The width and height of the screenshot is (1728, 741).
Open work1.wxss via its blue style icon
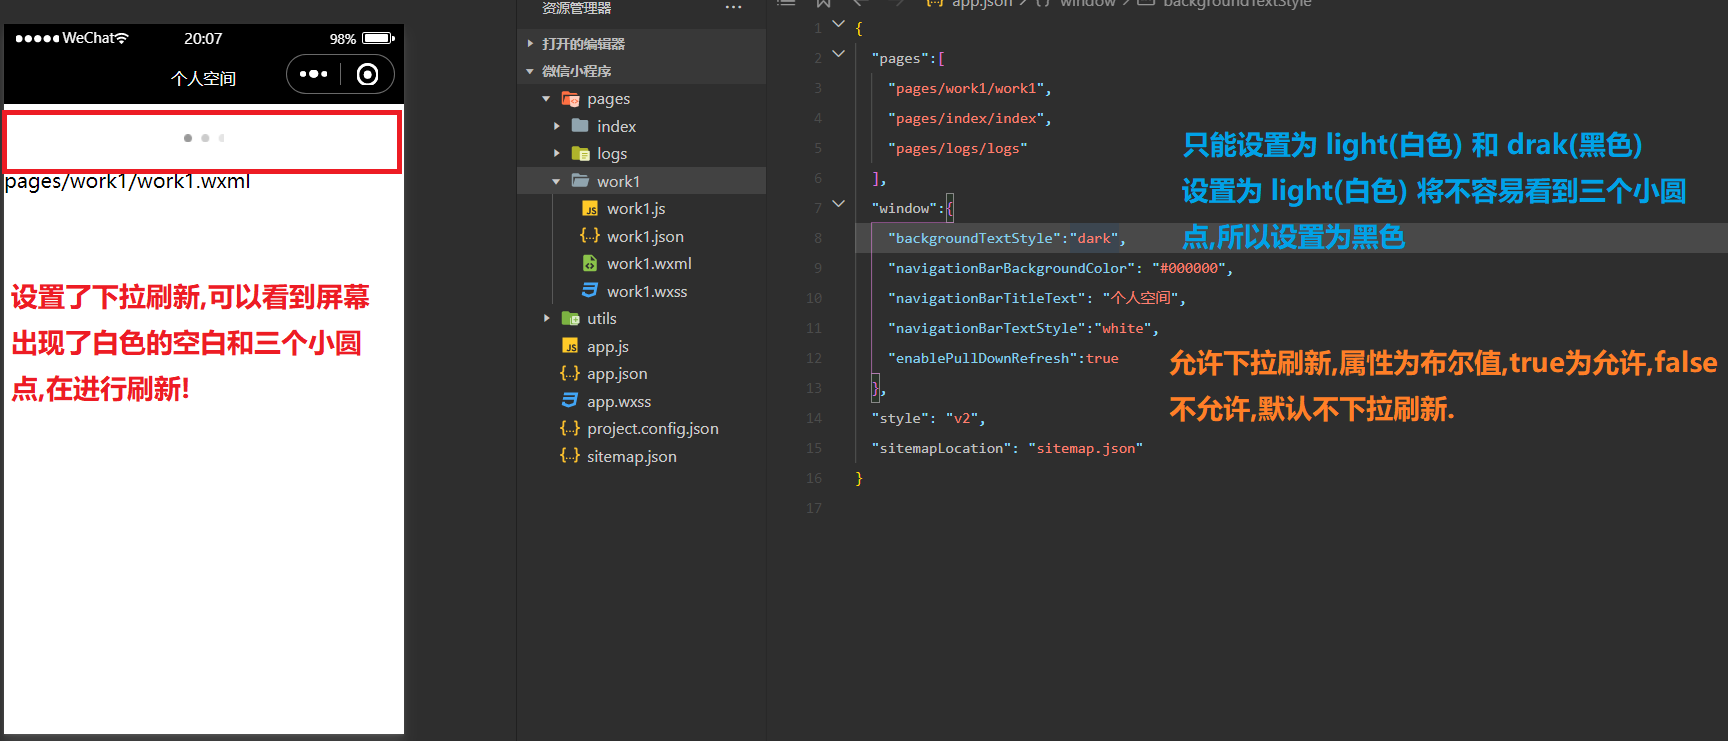590,291
